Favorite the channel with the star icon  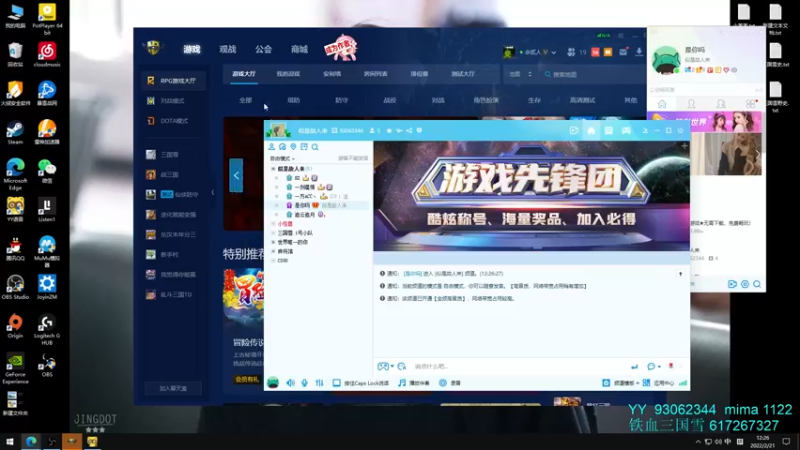tap(389, 131)
